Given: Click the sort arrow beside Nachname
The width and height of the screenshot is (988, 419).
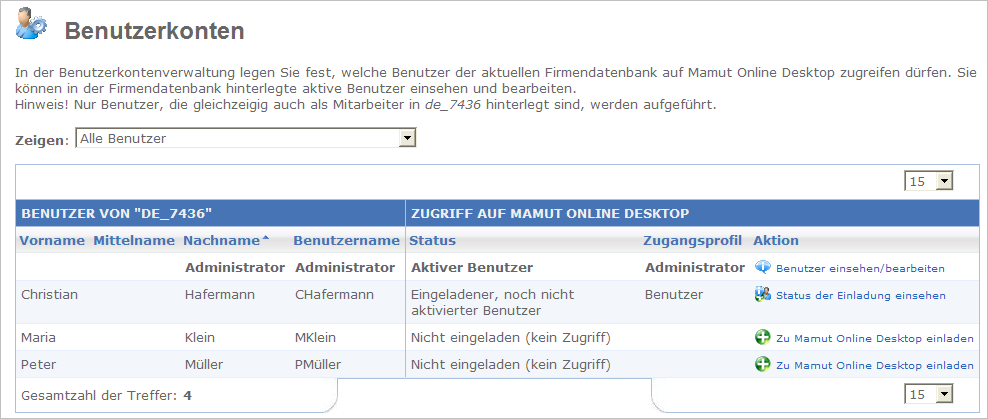Looking at the screenshot, I should (265, 238).
